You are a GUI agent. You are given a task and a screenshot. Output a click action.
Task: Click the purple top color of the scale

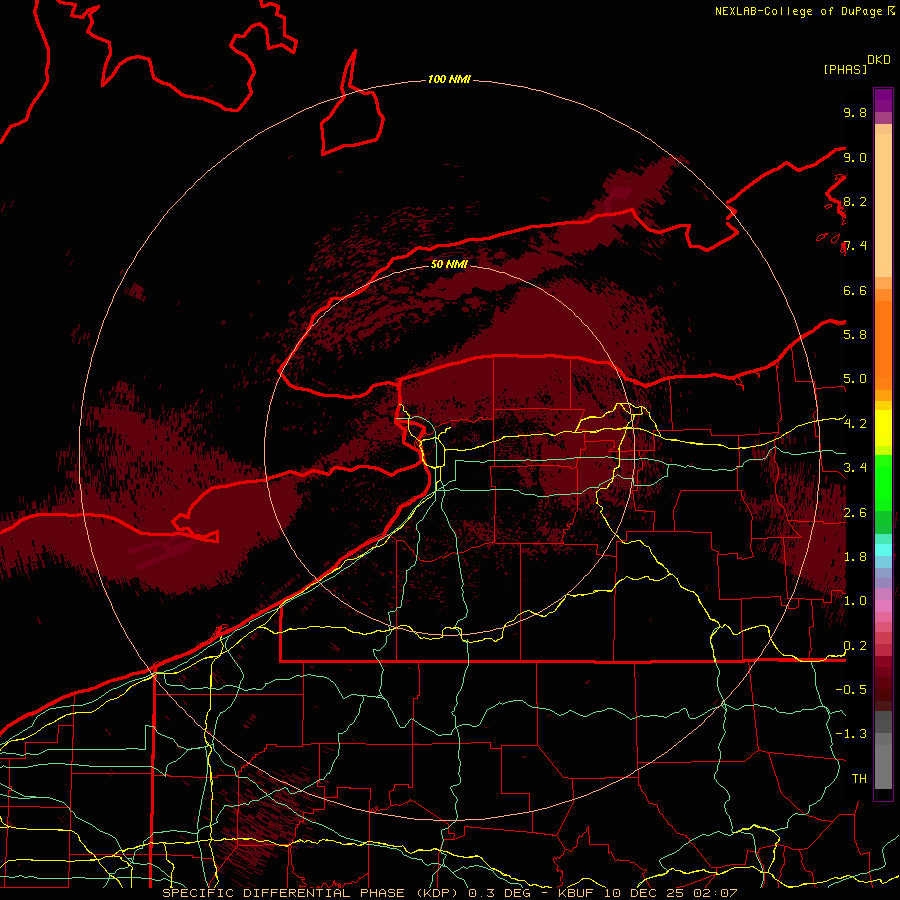coord(883,100)
